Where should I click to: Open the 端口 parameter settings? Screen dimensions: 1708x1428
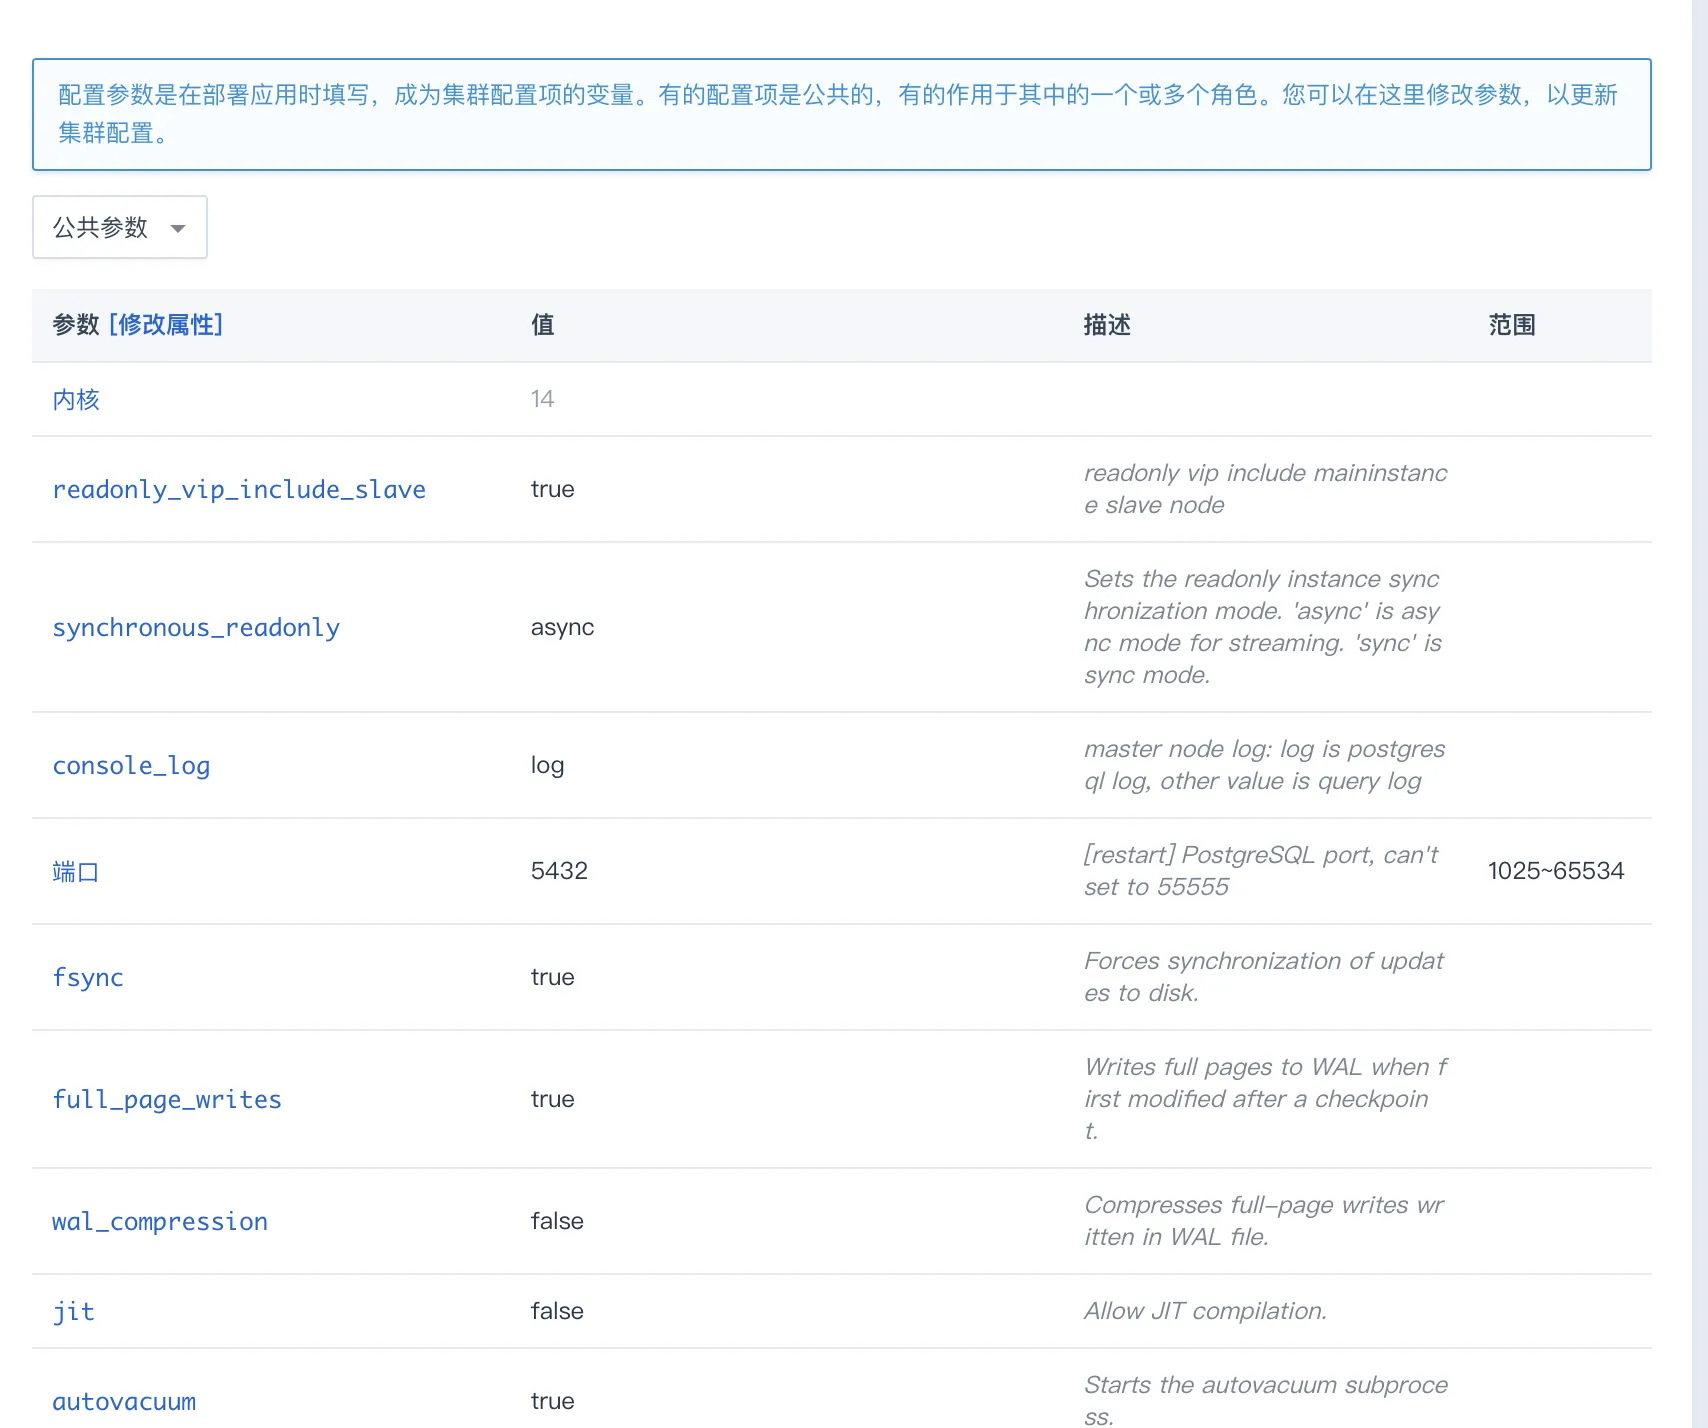75,871
